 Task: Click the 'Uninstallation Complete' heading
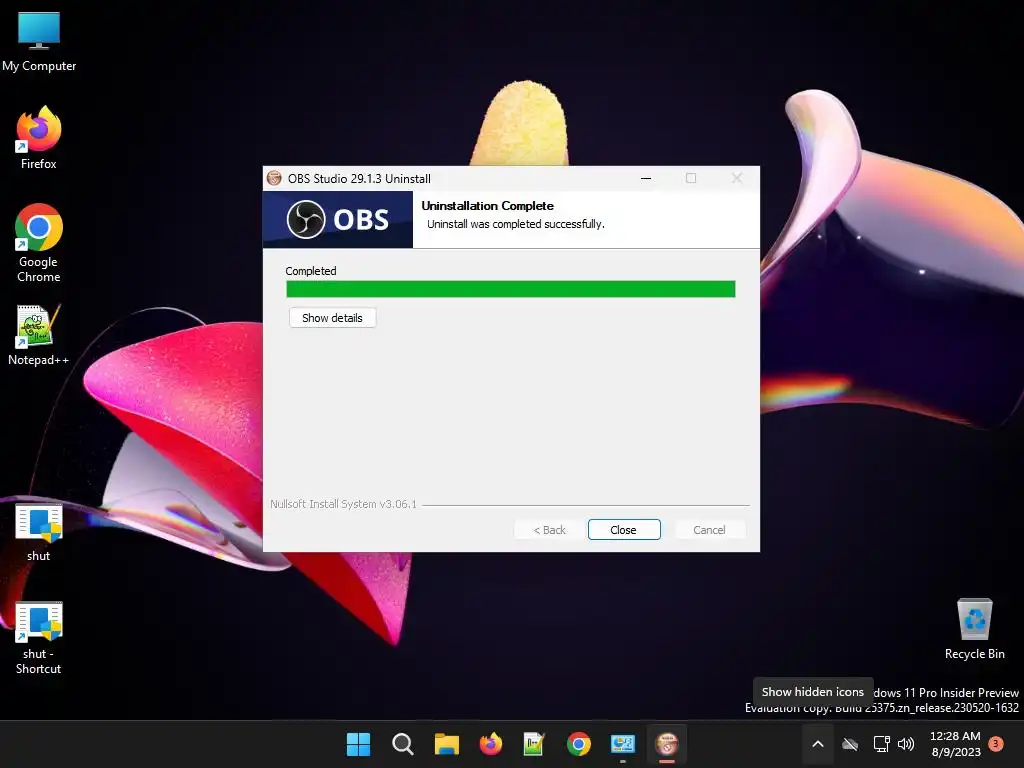pos(487,206)
